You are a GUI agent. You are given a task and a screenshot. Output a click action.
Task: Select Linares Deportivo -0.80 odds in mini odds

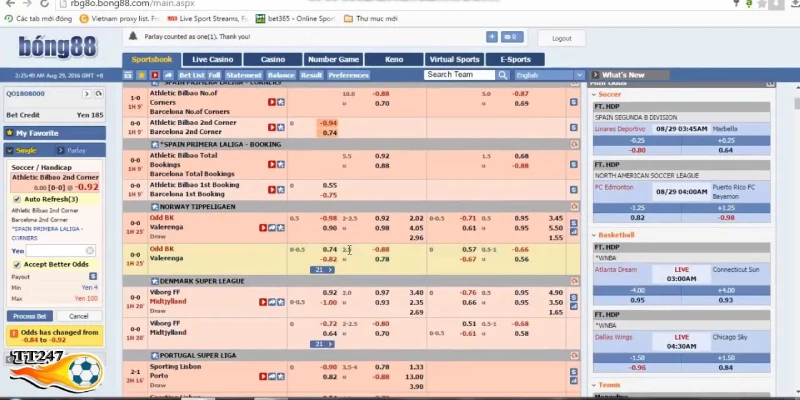coord(637,151)
